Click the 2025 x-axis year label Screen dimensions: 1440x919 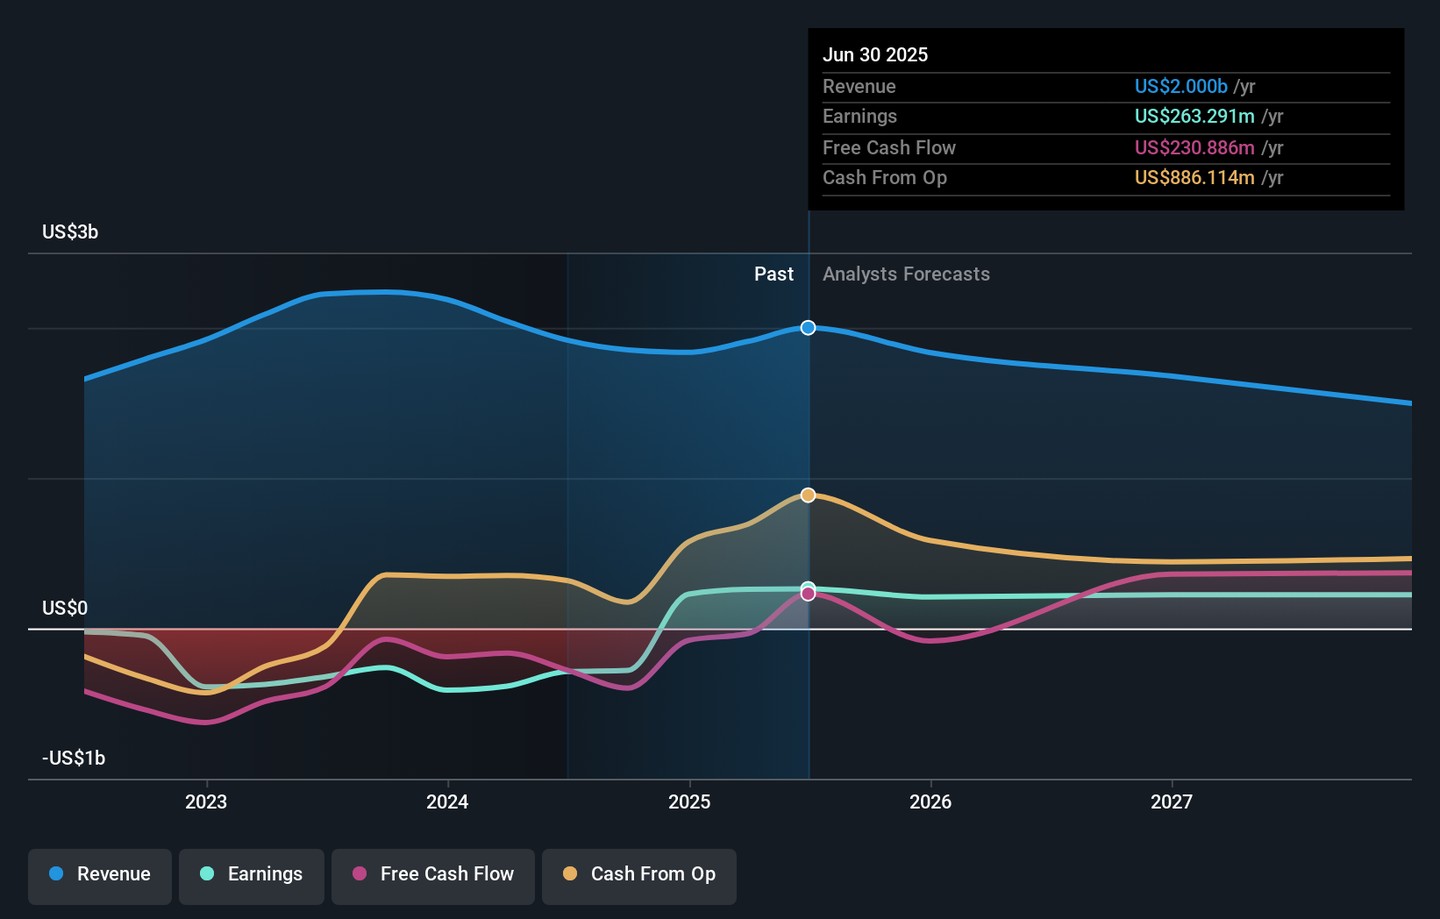[689, 802]
